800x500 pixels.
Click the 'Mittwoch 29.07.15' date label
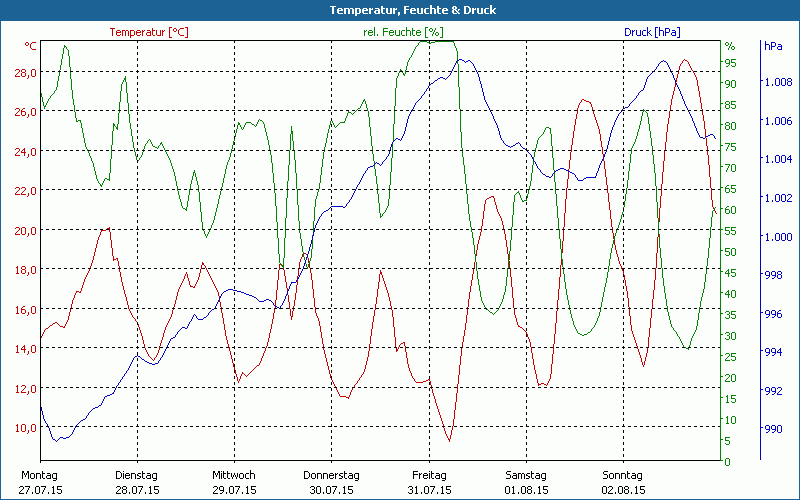point(234,482)
